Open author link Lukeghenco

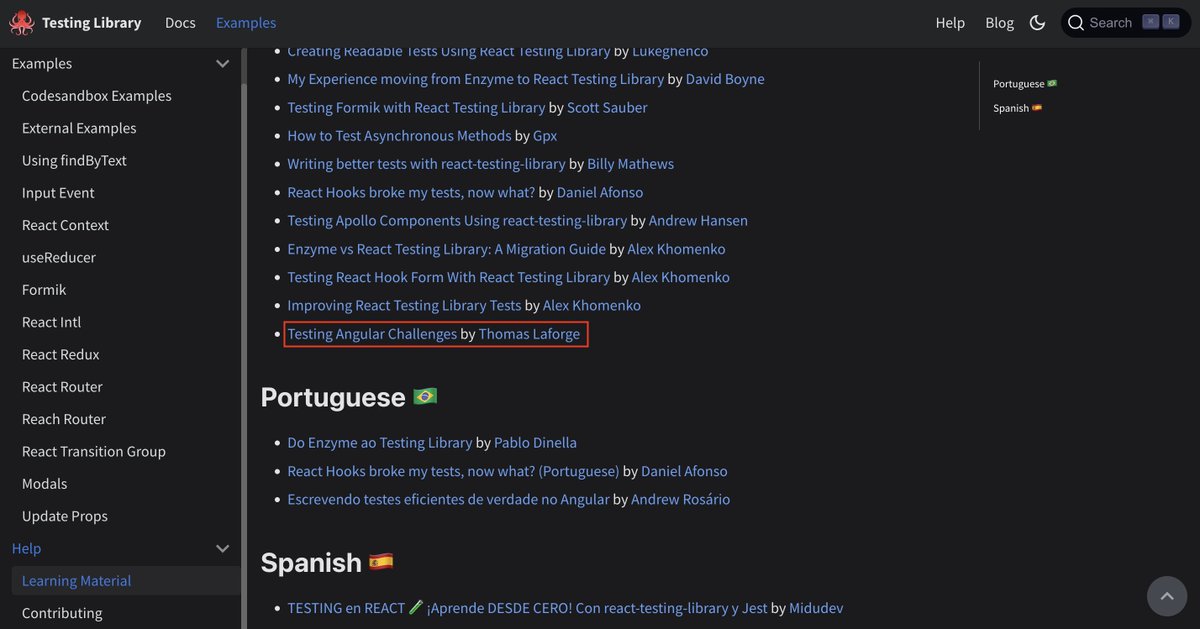pyautogui.click(x=670, y=51)
